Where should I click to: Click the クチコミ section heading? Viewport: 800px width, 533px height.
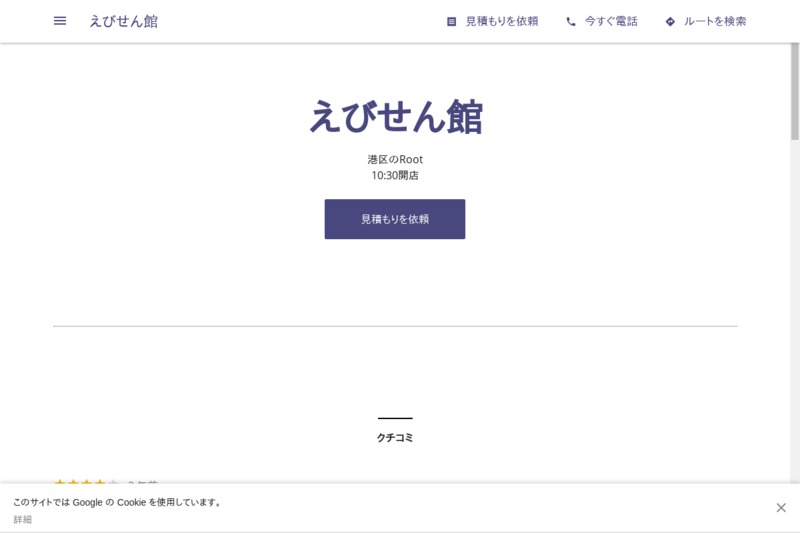tap(395, 437)
